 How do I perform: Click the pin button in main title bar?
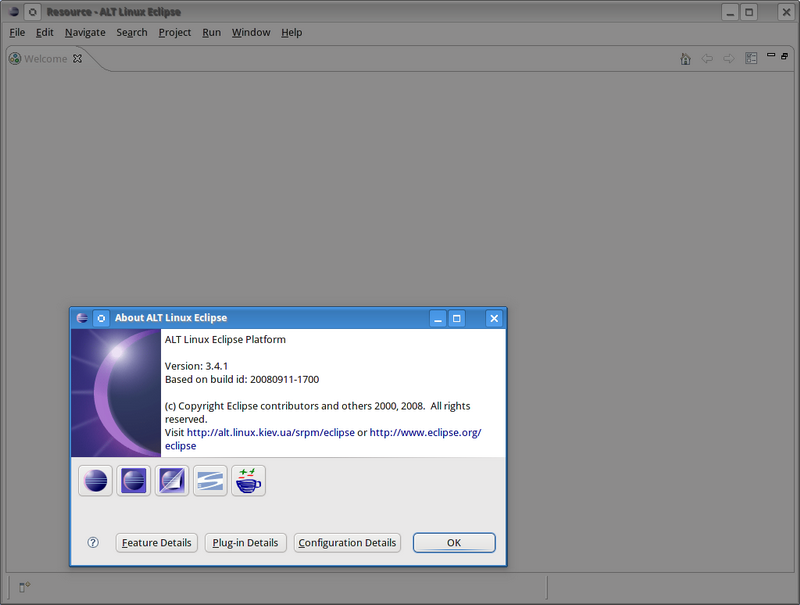point(33,12)
